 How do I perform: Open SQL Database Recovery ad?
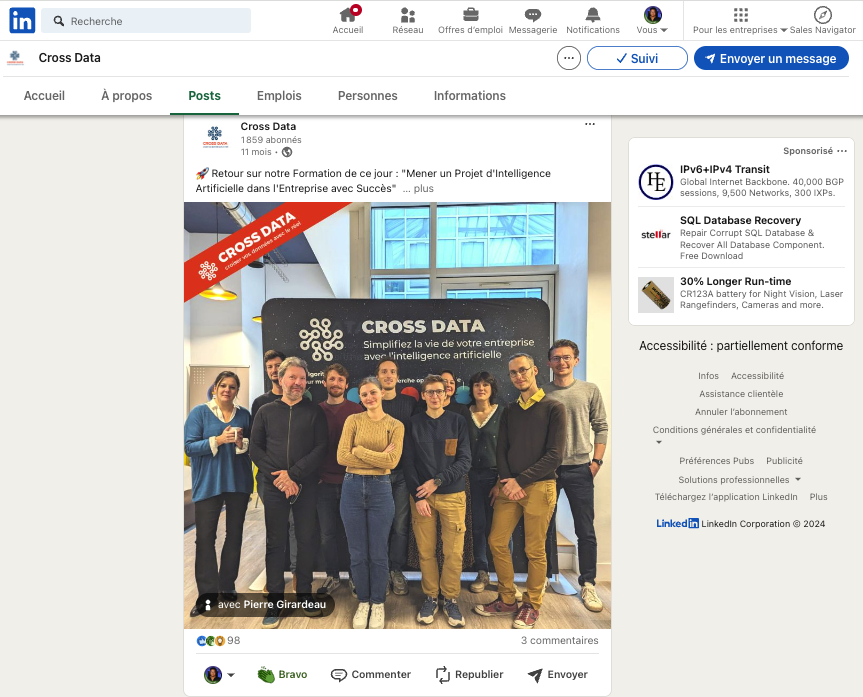click(x=740, y=220)
